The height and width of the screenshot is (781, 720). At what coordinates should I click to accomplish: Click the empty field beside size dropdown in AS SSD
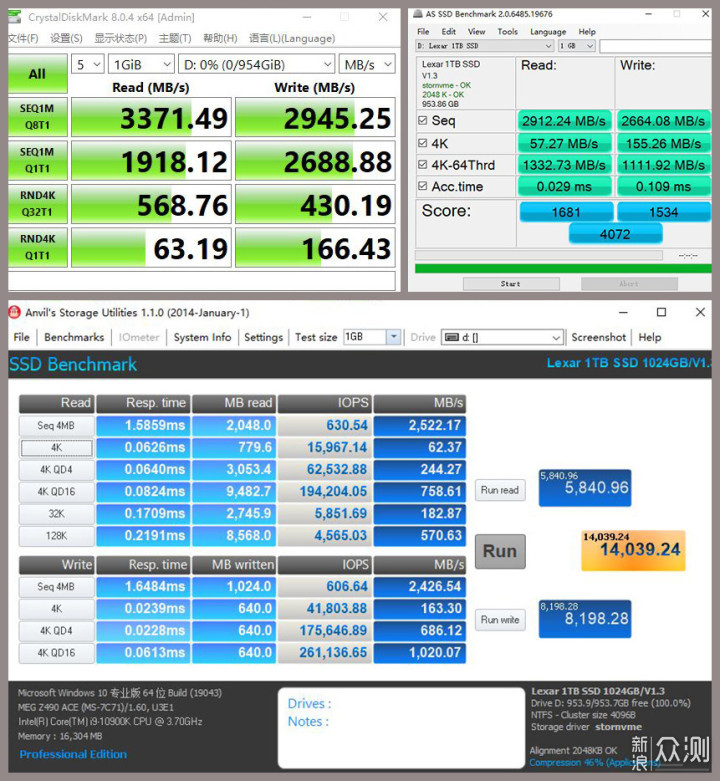tap(655, 46)
